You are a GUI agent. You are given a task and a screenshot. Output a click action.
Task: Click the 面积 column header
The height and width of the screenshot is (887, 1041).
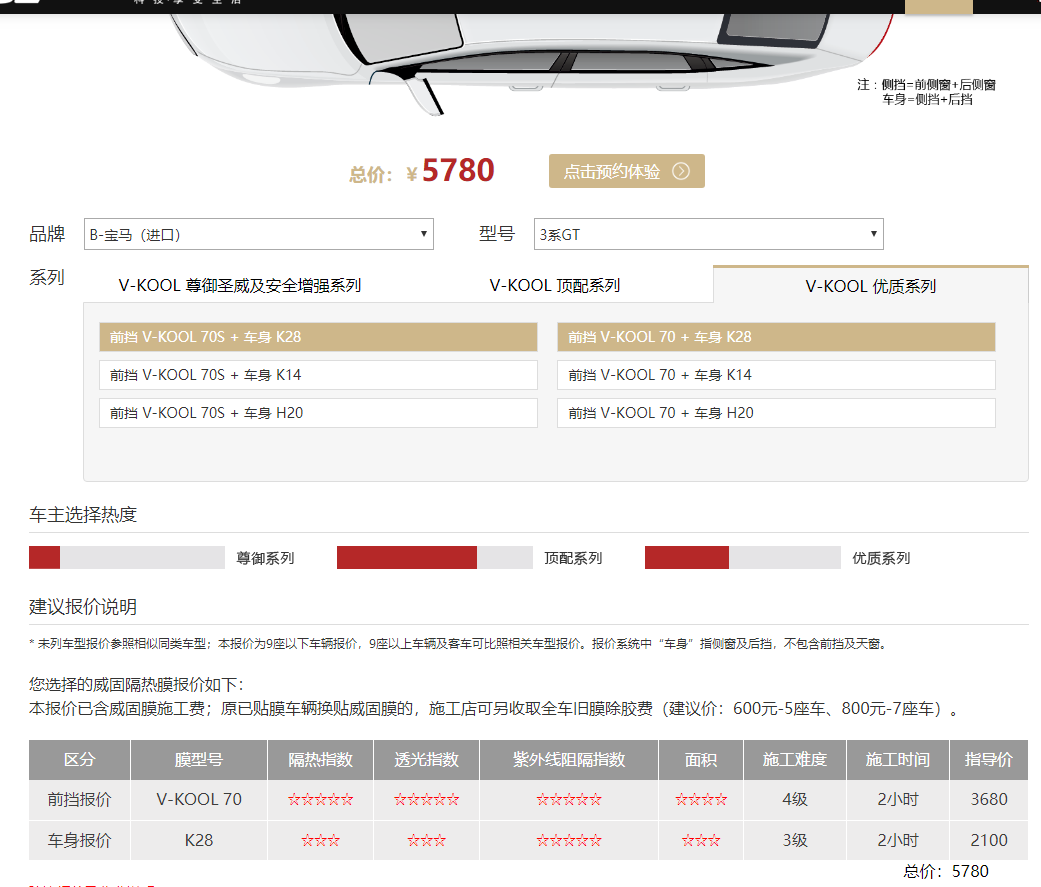click(x=701, y=760)
